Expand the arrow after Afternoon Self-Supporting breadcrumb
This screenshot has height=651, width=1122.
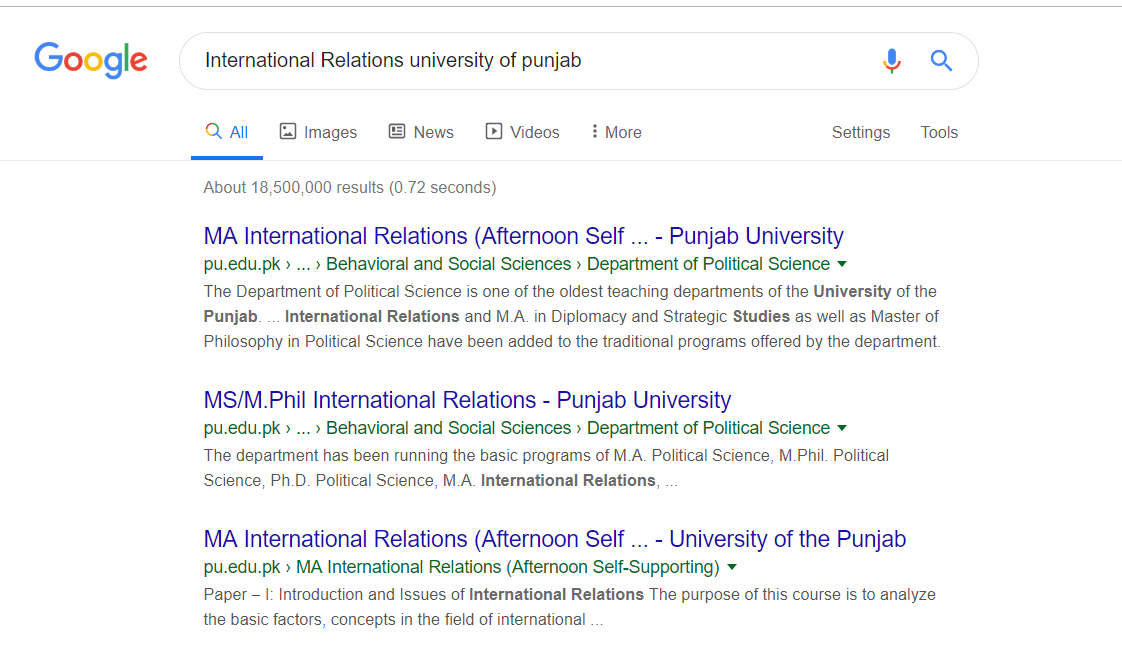click(x=732, y=567)
